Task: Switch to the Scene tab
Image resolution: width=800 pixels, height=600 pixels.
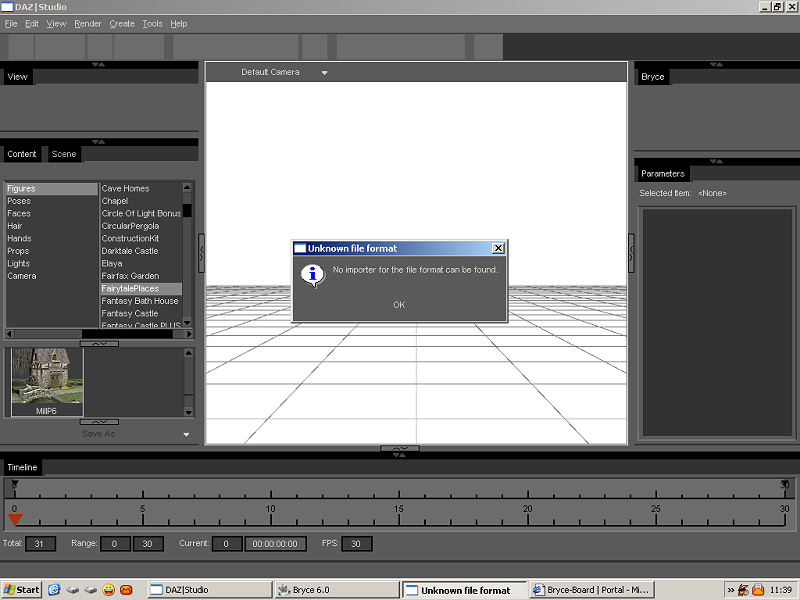Action: [64, 154]
